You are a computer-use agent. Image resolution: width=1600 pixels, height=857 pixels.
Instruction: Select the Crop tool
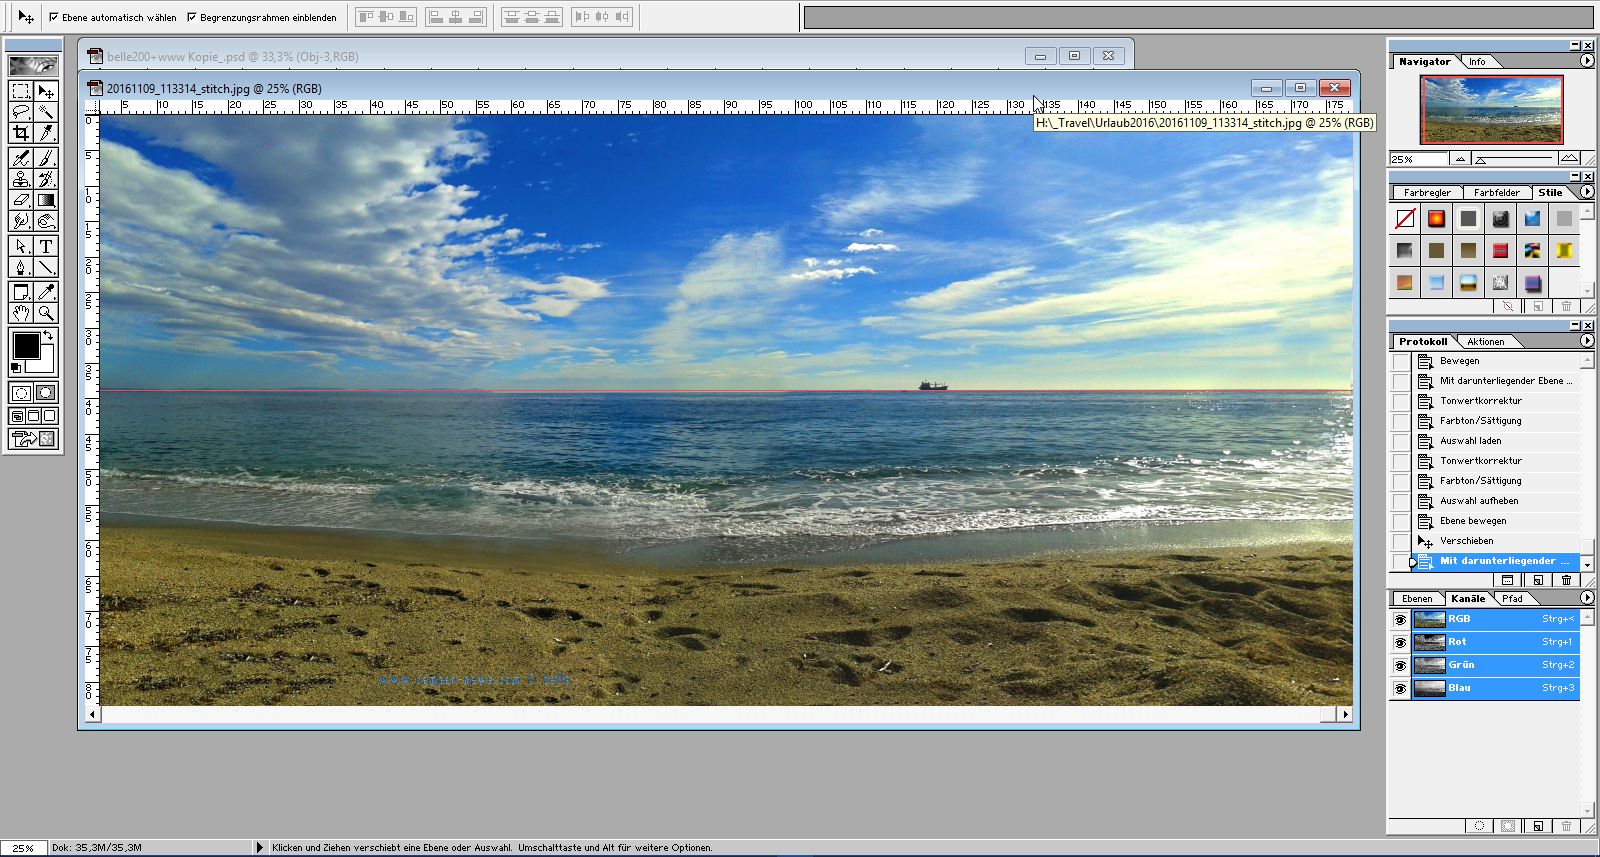[21, 133]
